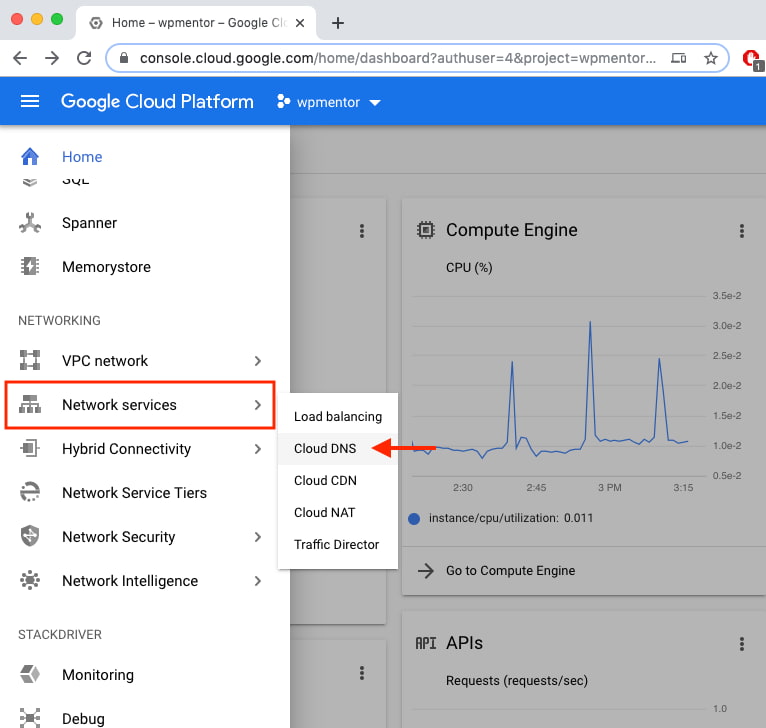Viewport: 766px width, 728px height.
Task: Bookmark this page with the star icon
Action: 711,58
